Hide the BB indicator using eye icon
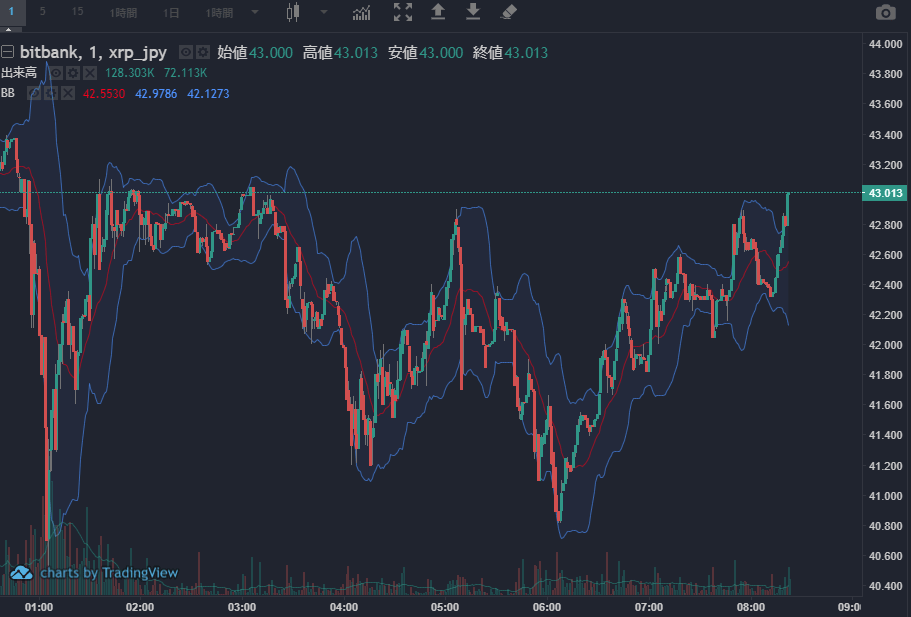 tap(34, 93)
